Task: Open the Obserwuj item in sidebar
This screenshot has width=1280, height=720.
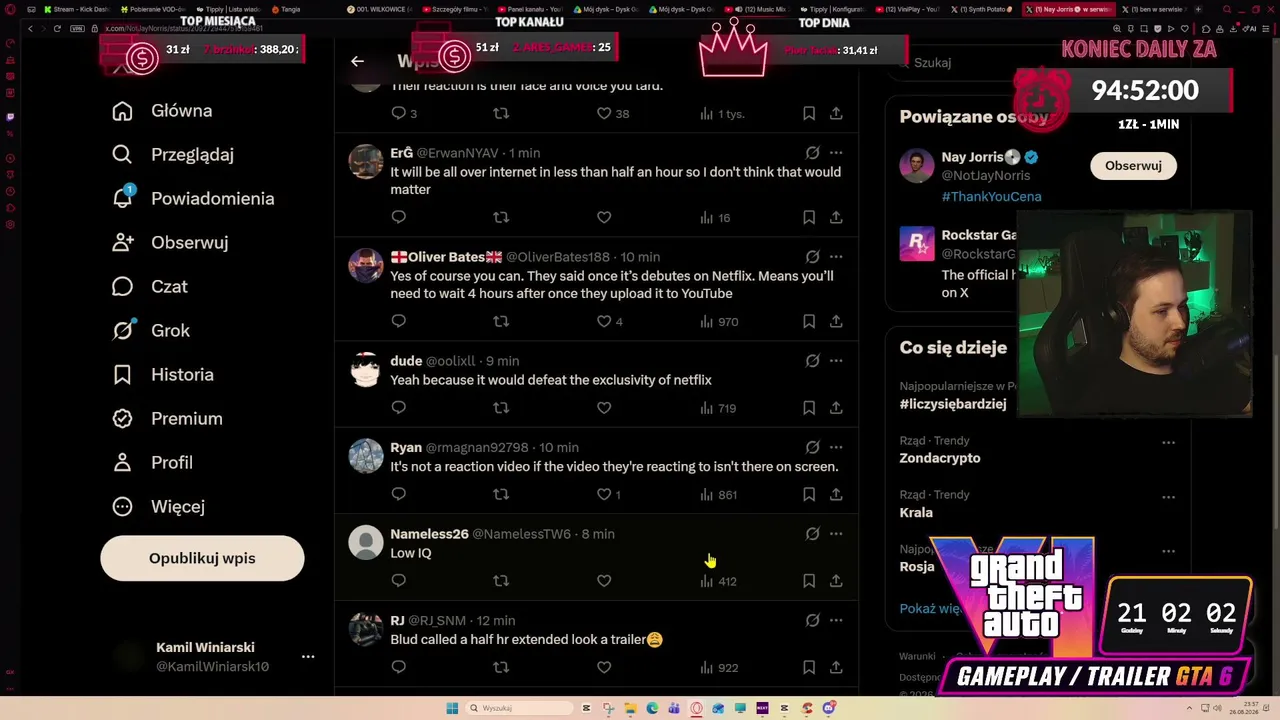Action: (170, 243)
